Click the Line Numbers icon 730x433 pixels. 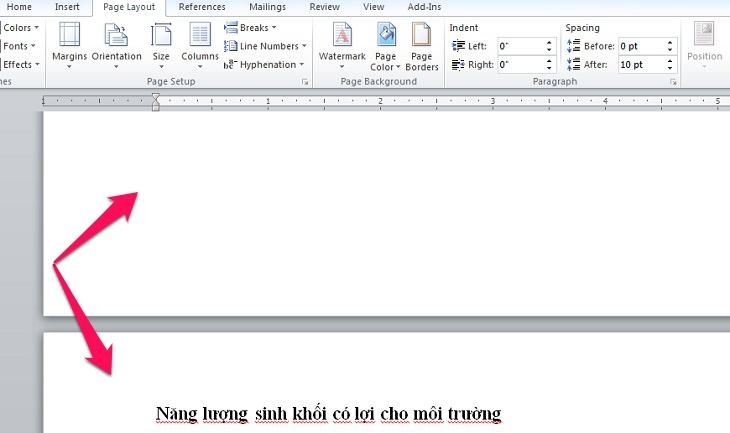230,46
